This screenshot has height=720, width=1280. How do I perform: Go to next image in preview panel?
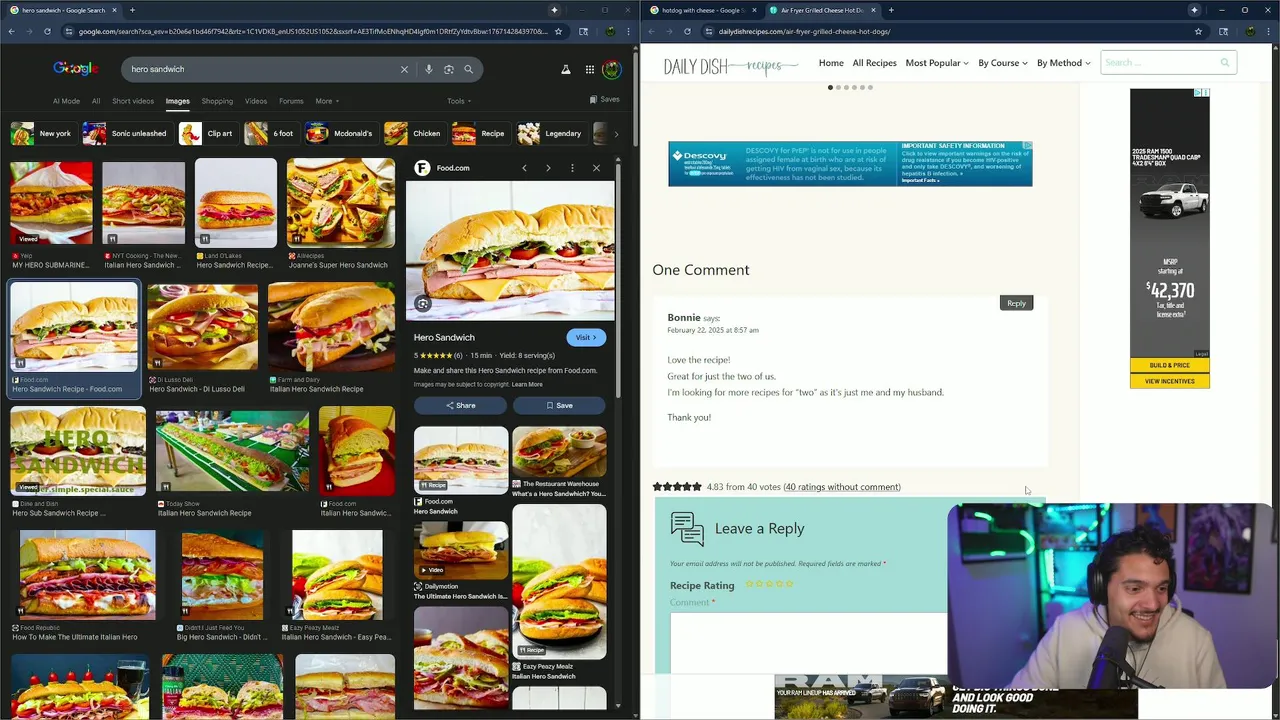548,168
